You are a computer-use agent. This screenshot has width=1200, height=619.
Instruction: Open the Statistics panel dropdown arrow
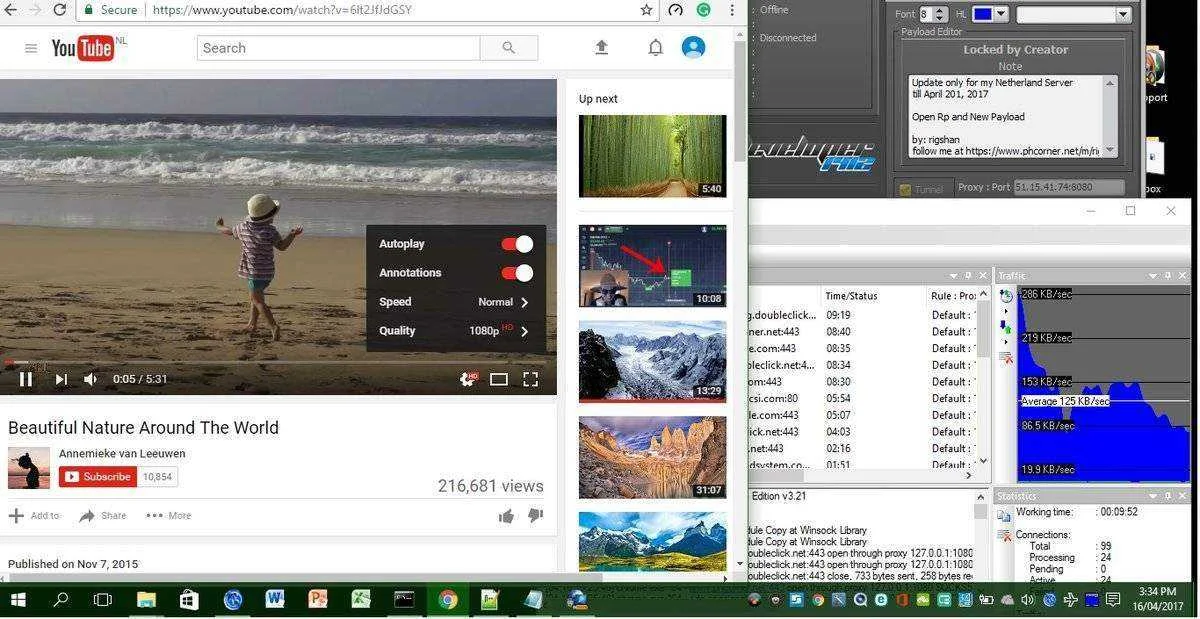pos(1153,495)
